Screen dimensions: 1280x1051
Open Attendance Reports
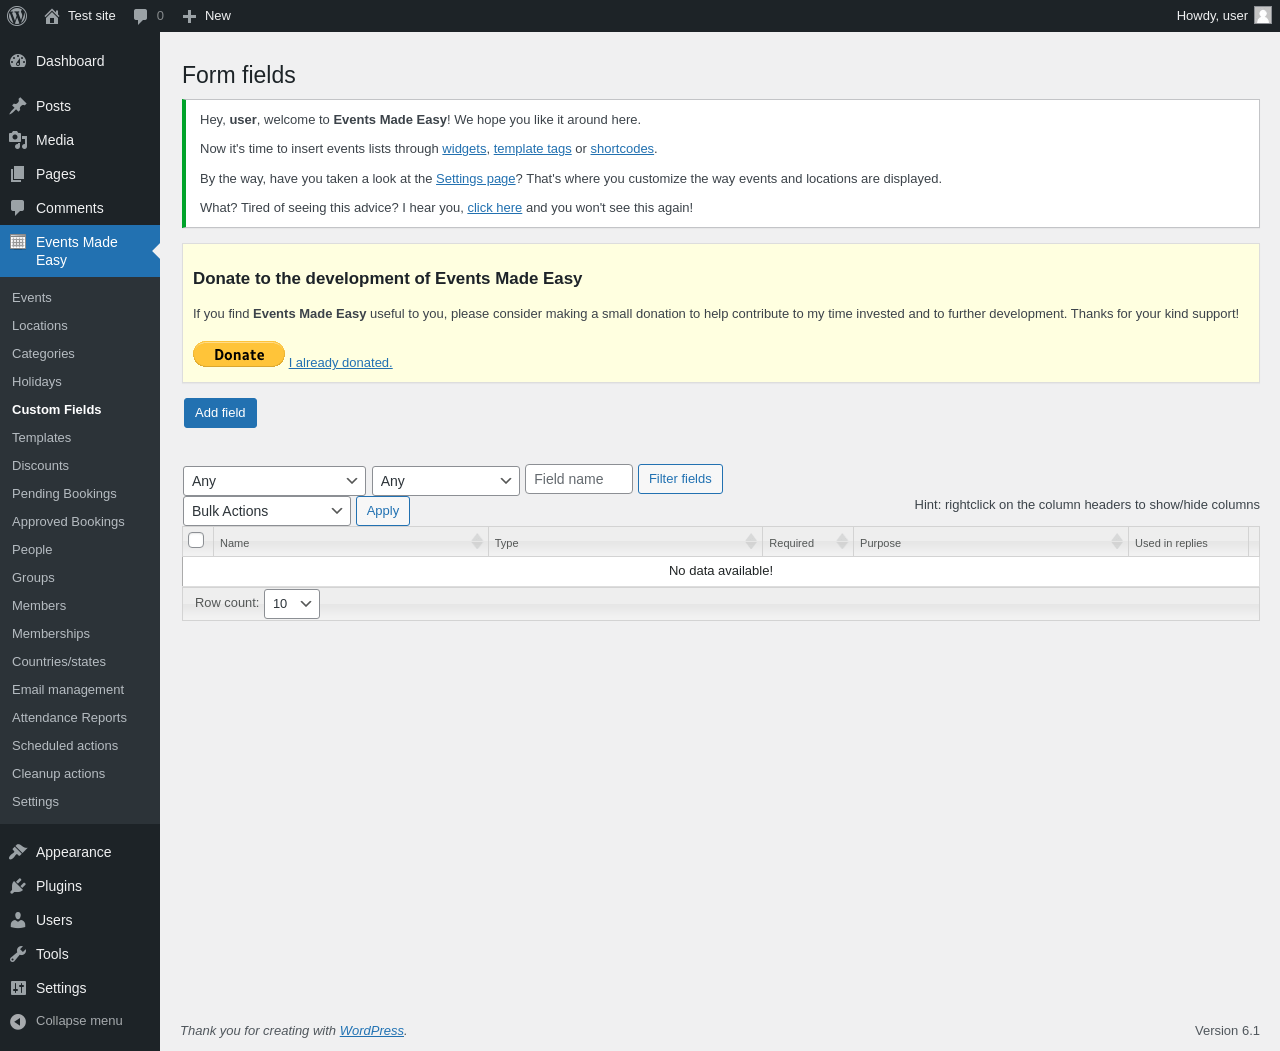69,718
